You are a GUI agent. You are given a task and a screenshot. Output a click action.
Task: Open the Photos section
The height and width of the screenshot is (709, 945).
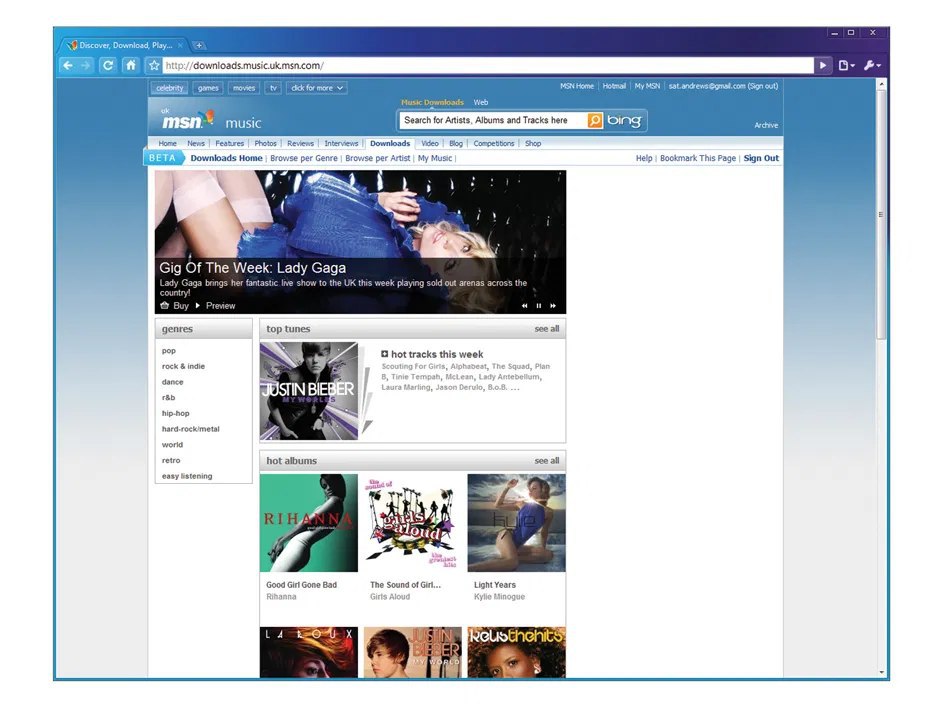[x=265, y=143]
